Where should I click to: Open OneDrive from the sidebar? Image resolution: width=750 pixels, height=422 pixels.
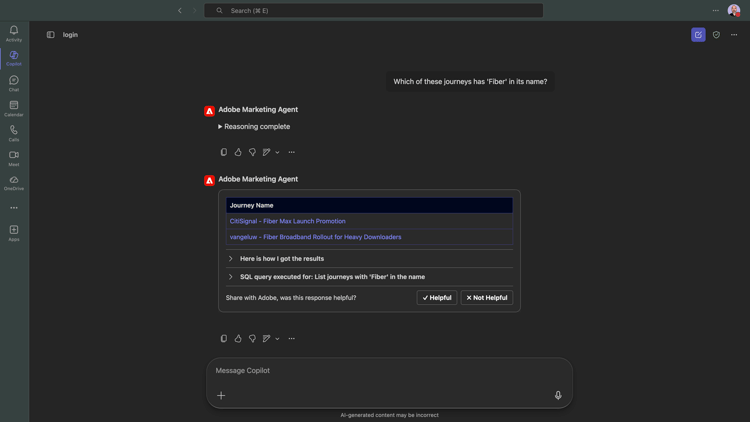point(14,183)
